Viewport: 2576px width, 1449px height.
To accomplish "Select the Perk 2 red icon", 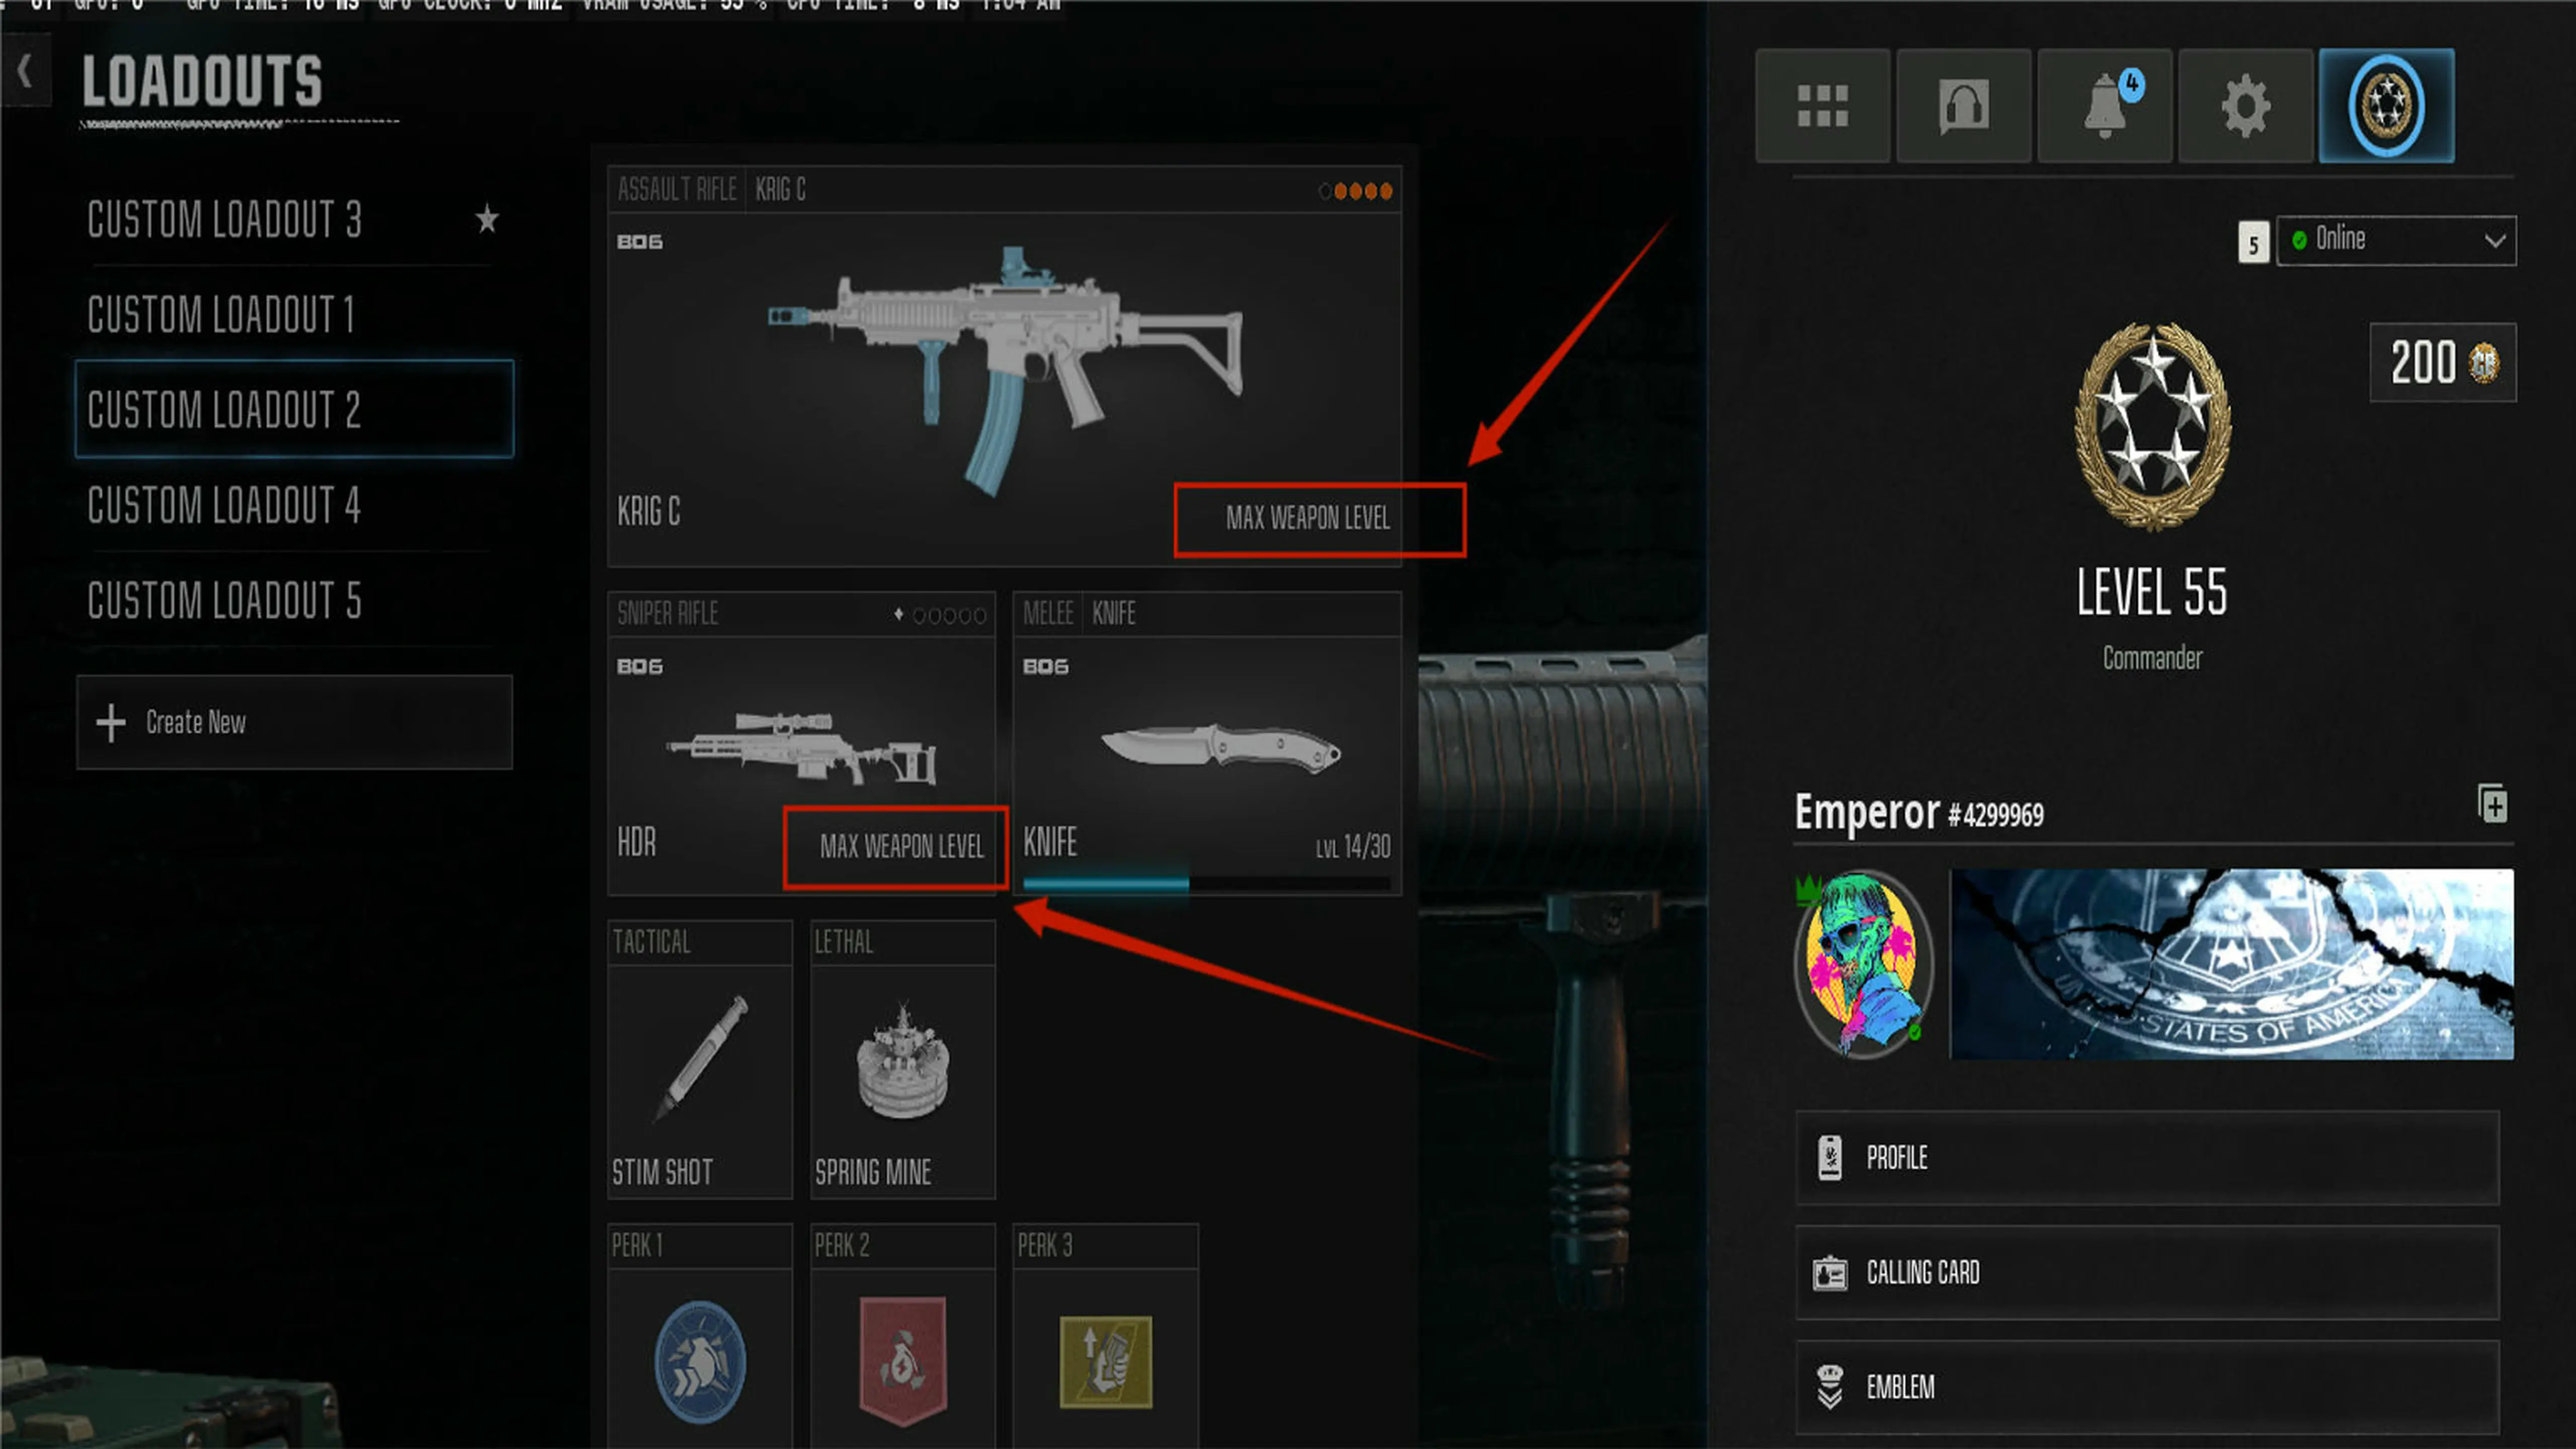I will pyautogui.click(x=902, y=1361).
